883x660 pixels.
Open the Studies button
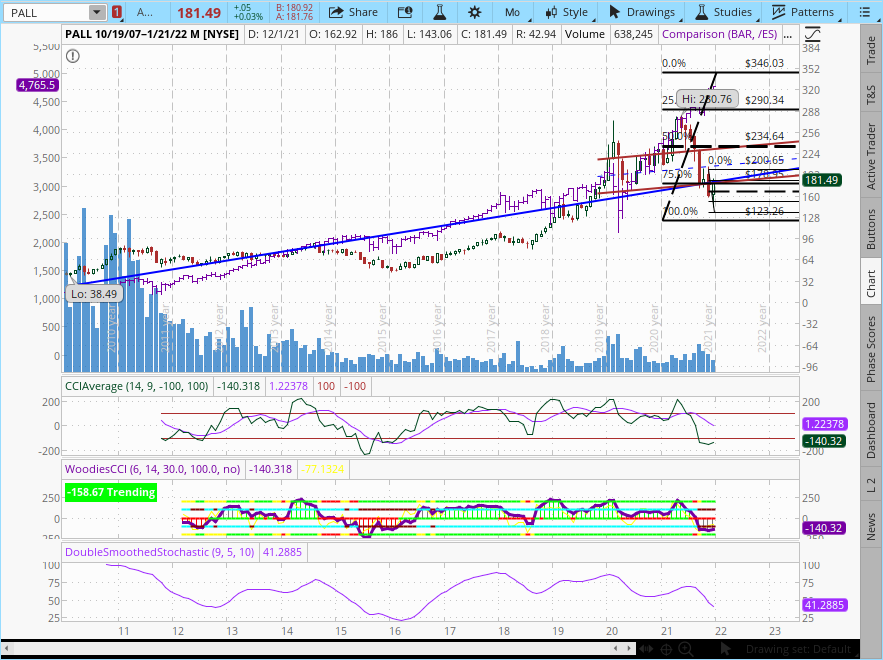tap(724, 12)
